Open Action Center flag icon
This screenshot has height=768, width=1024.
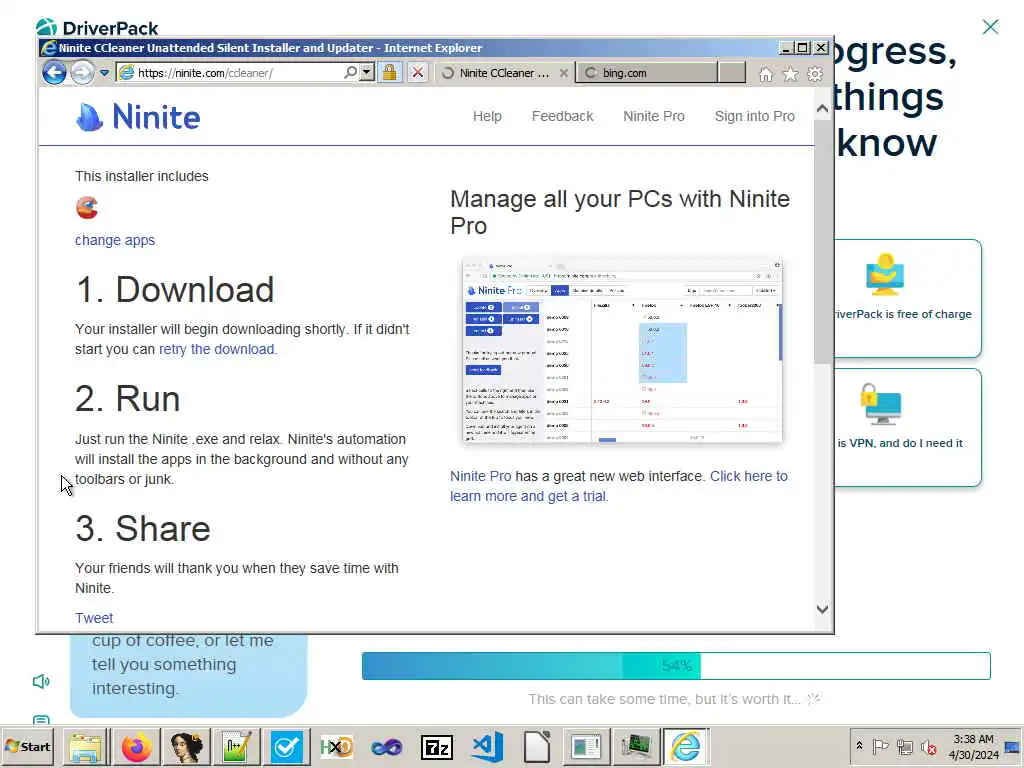[x=880, y=746]
